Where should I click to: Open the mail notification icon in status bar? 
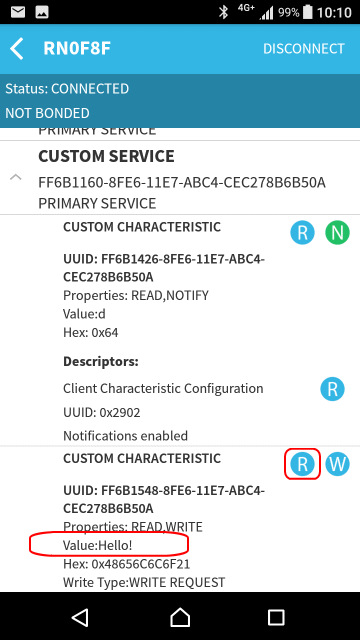tap(18, 12)
